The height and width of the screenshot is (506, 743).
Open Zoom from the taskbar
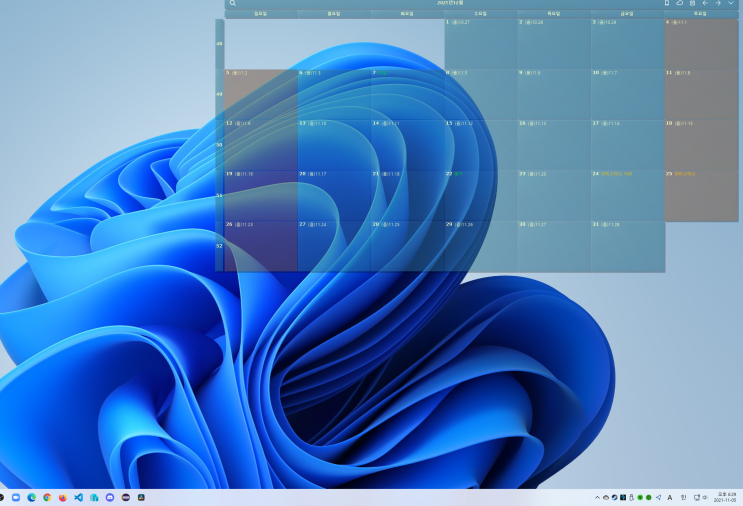(x=16, y=497)
